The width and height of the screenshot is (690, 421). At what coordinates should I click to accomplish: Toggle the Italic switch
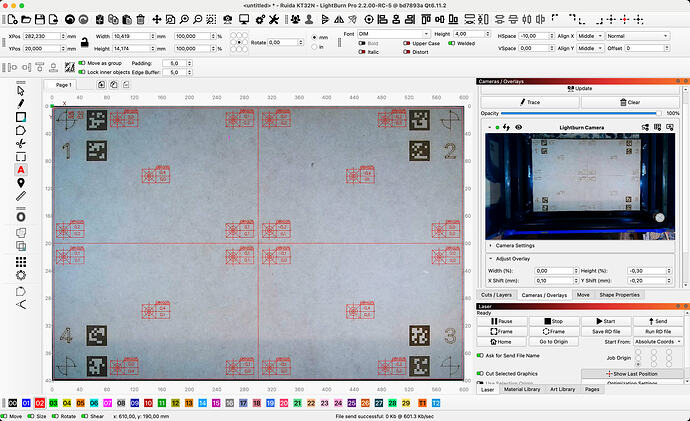[362, 51]
